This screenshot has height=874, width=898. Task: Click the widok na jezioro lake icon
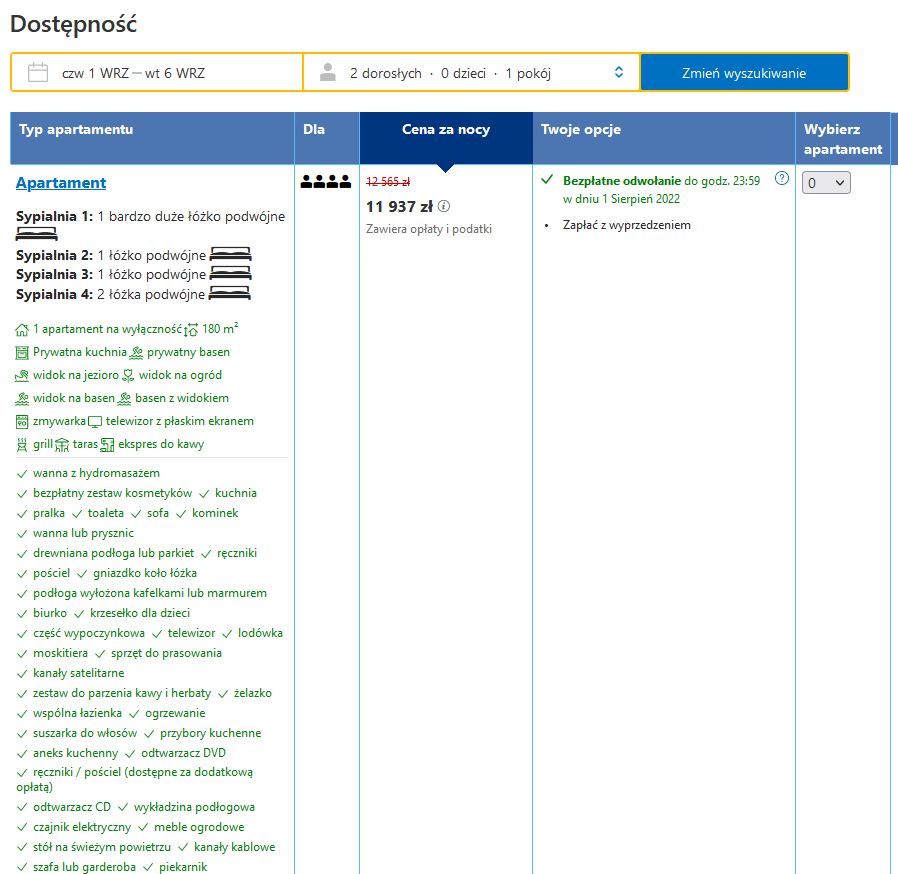(22, 376)
